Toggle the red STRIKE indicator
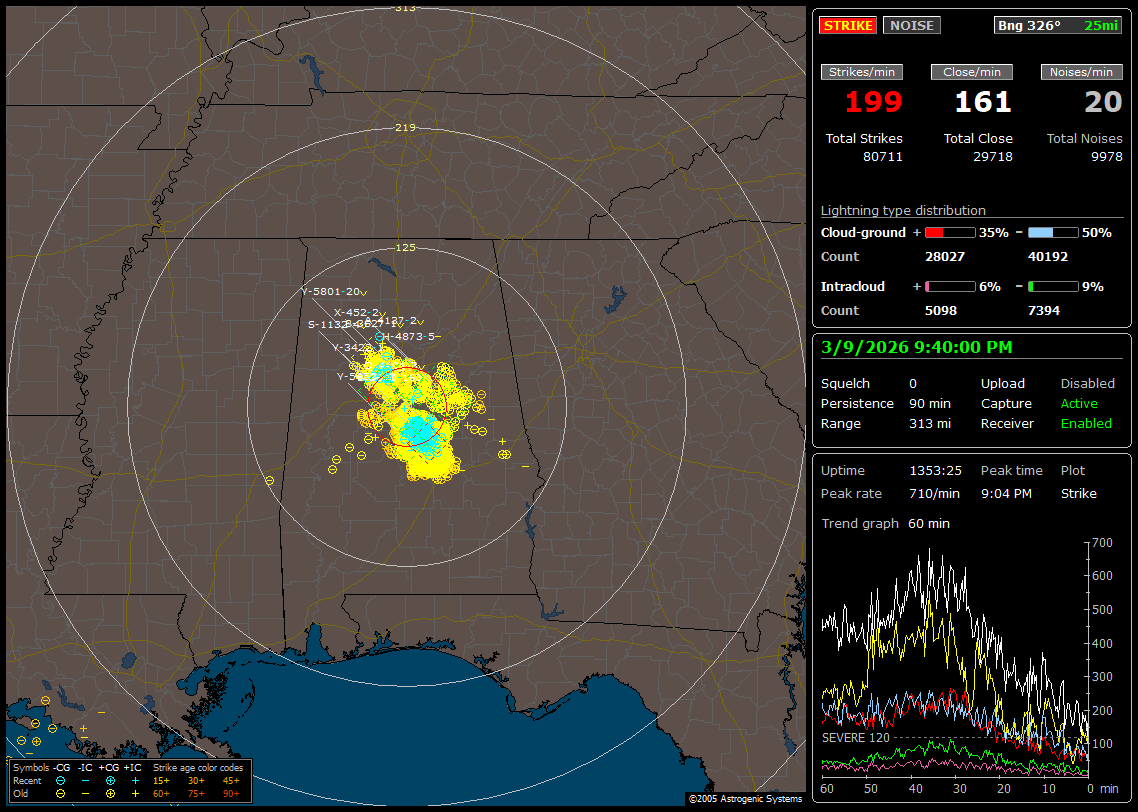Image resolution: width=1138 pixels, height=812 pixels. [848, 25]
